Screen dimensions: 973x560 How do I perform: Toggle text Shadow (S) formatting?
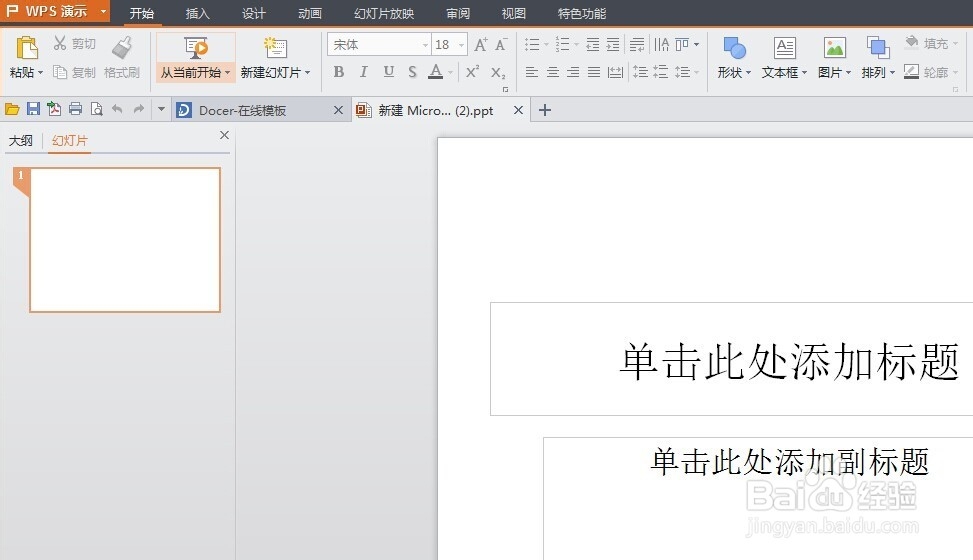413,72
